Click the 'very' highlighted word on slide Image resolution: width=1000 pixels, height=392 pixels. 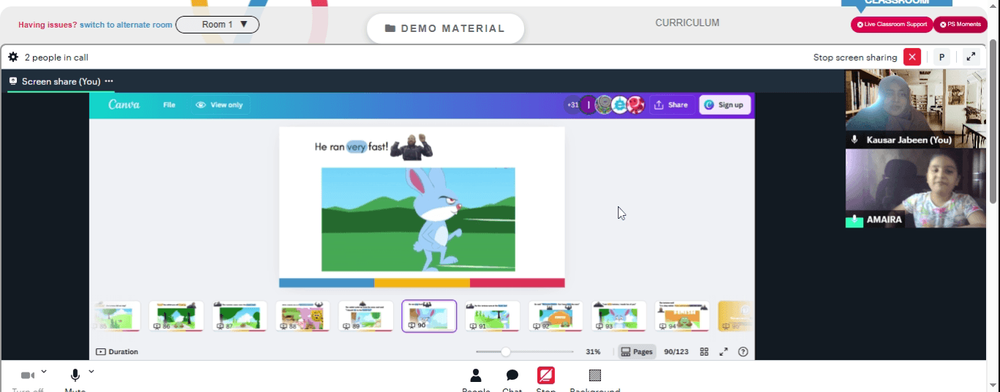click(x=357, y=147)
